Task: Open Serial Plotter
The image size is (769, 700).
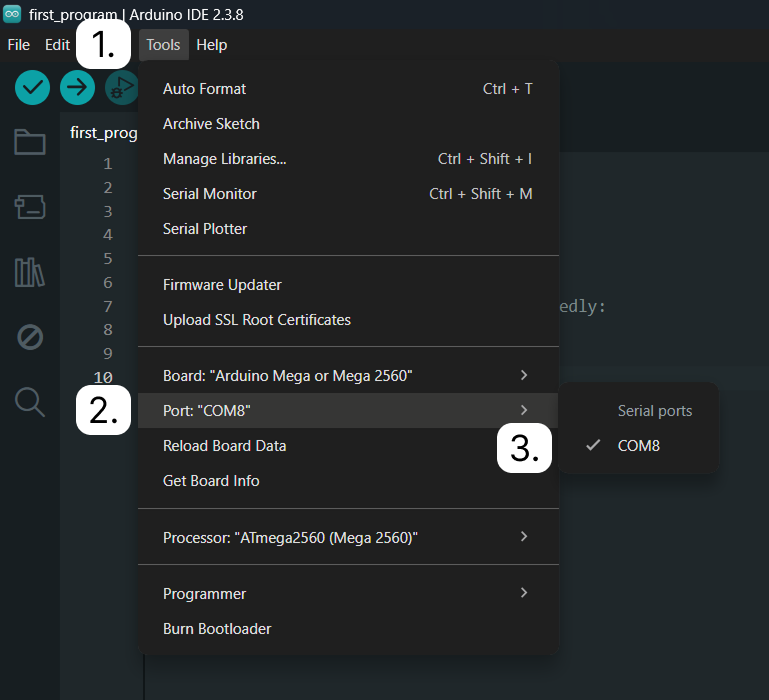Action: [348, 229]
